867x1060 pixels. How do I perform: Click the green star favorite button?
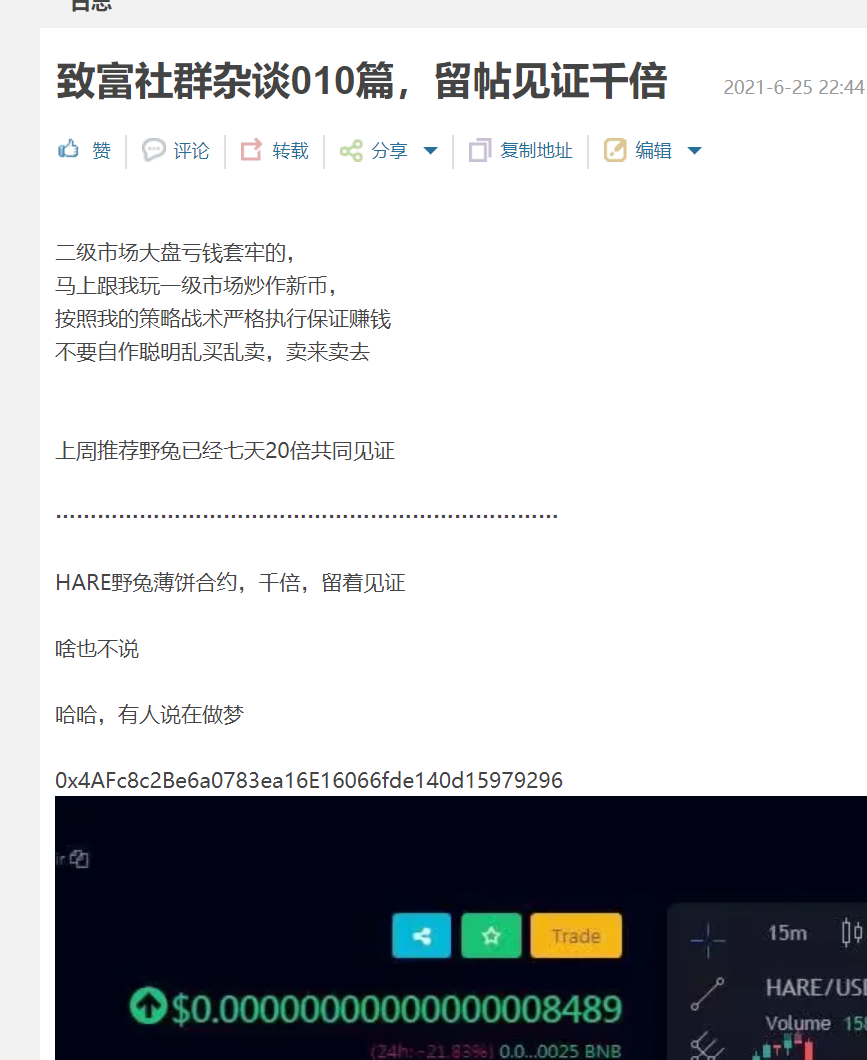(491, 936)
